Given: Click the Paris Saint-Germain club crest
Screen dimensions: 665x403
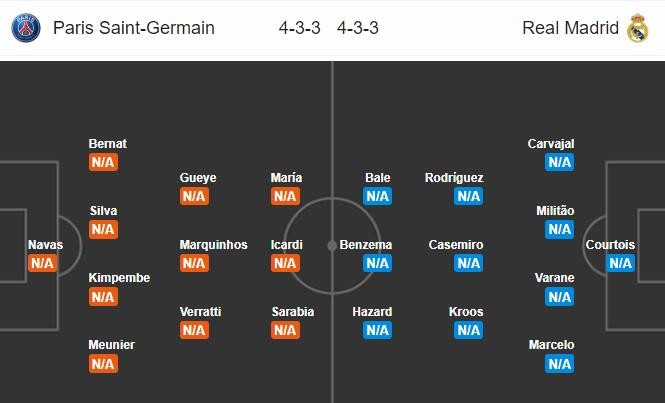Looking at the screenshot, I should (x=26, y=28).
